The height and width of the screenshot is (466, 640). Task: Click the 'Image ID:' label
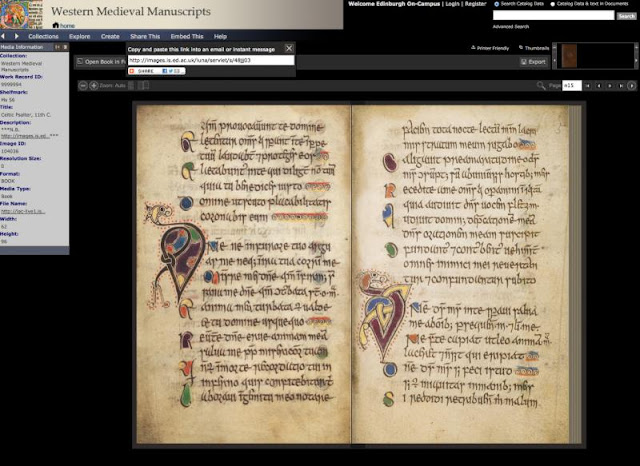point(13,144)
